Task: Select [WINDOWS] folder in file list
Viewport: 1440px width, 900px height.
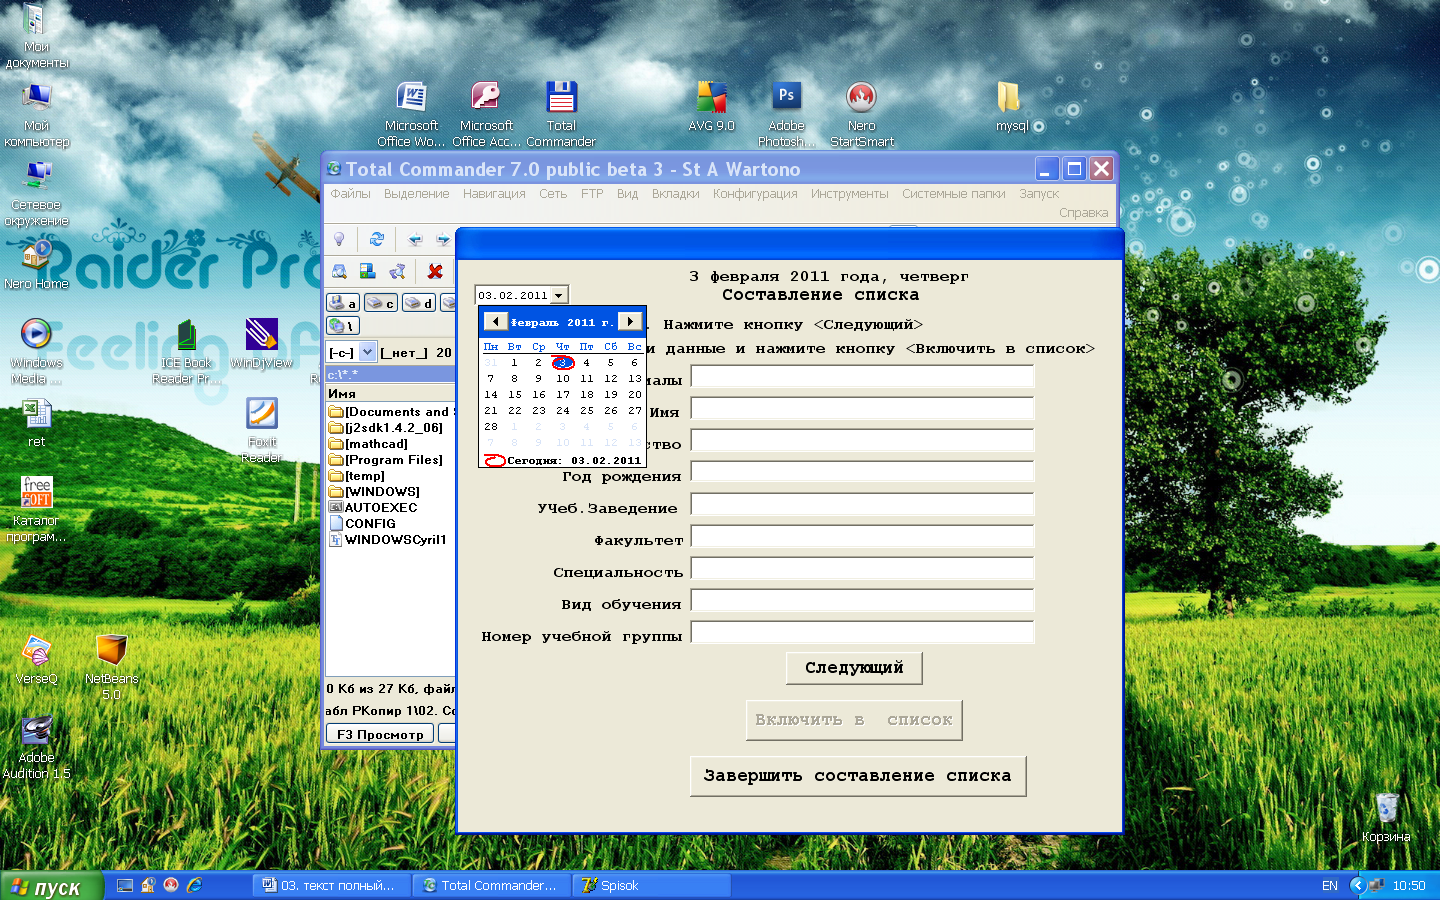Action: [375, 492]
